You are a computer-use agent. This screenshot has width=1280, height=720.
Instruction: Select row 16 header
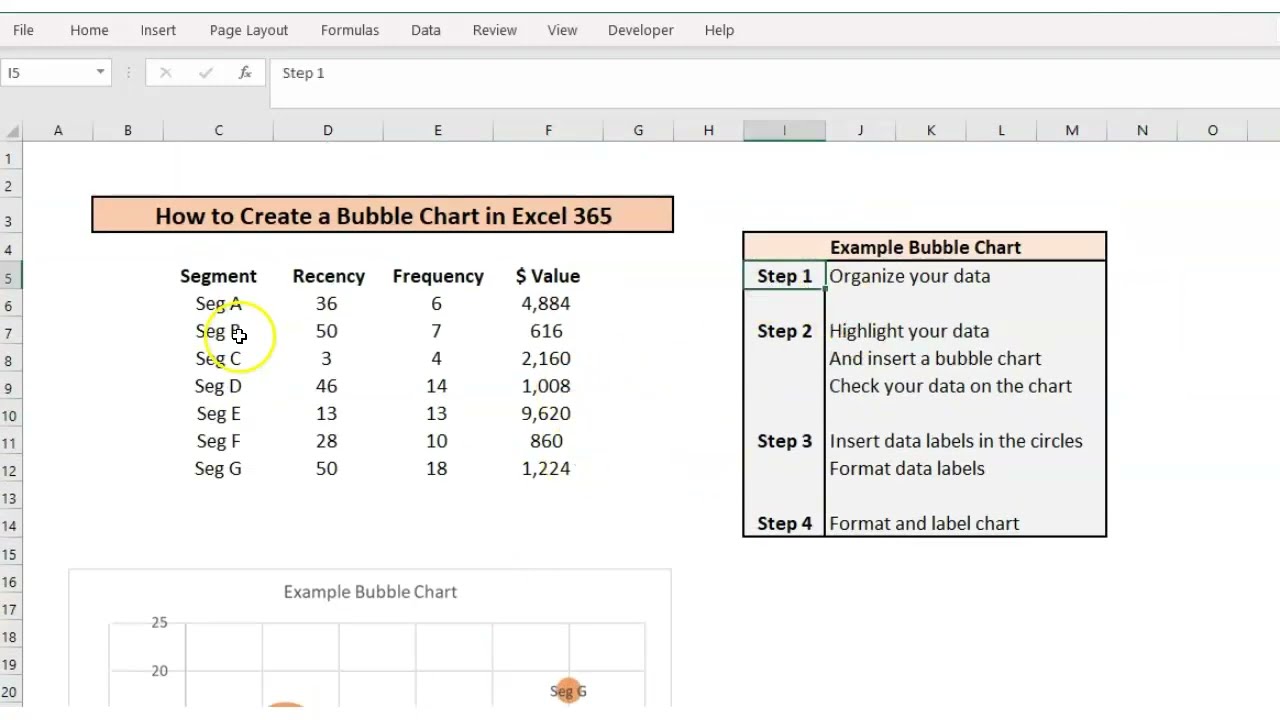[x=10, y=582]
